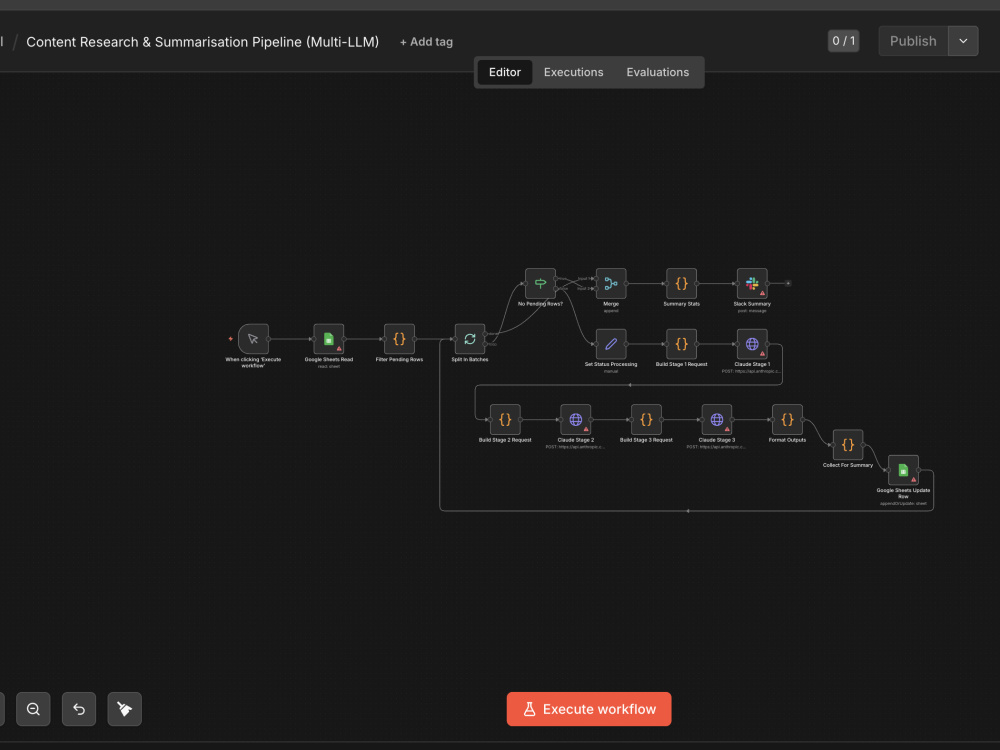Select the Claude Stage 2 HTTP node
The image size is (1000, 750).
(x=575, y=419)
